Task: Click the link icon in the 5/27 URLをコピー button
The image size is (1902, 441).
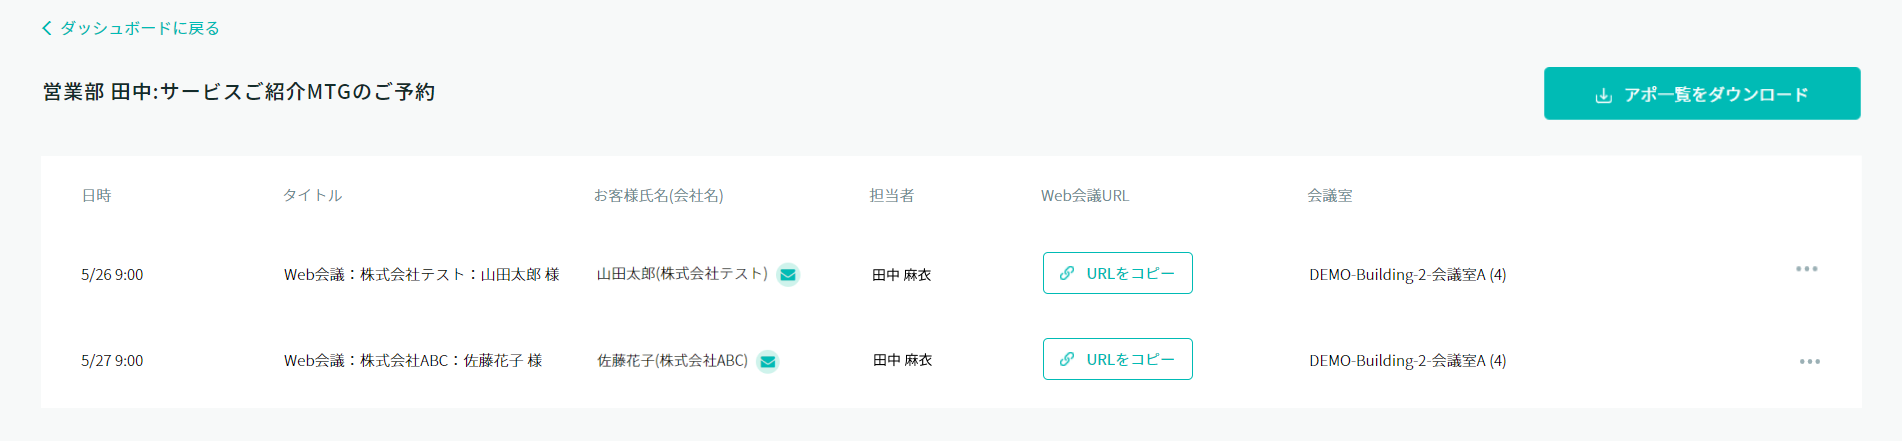Action: (x=1067, y=359)
